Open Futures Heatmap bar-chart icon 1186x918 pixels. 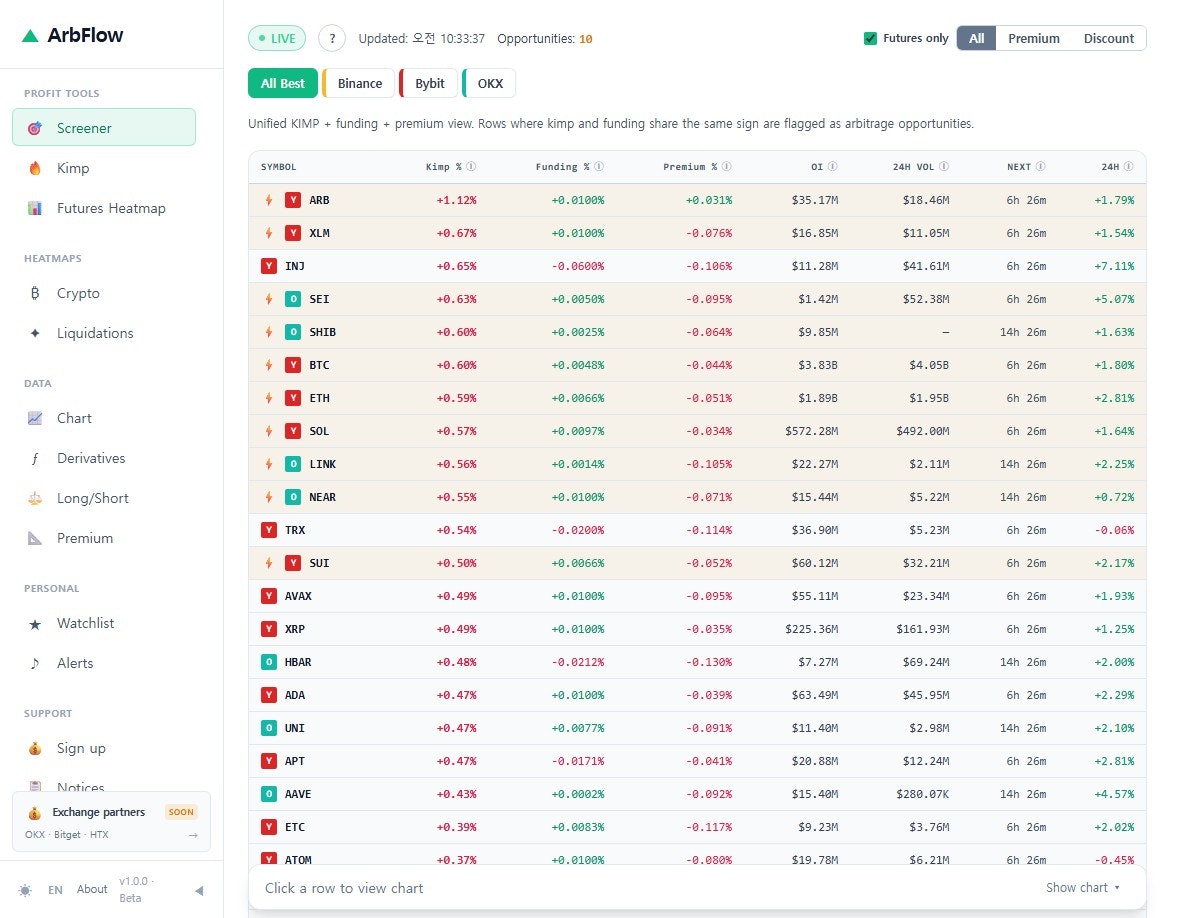[x=35, y=208]
